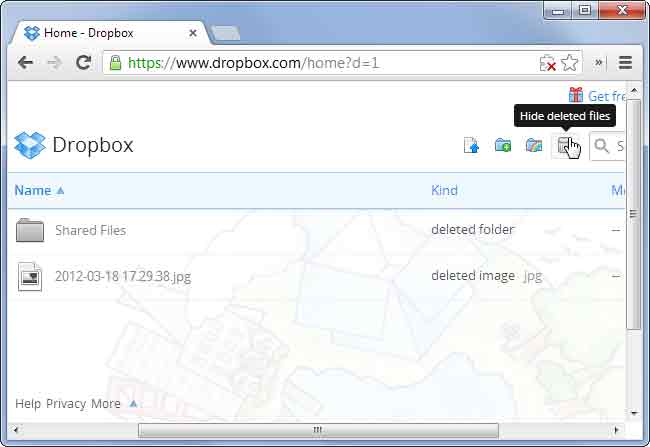Click the Upload file icon
This screenshot has width=650, height=447.
click(471, 146)
